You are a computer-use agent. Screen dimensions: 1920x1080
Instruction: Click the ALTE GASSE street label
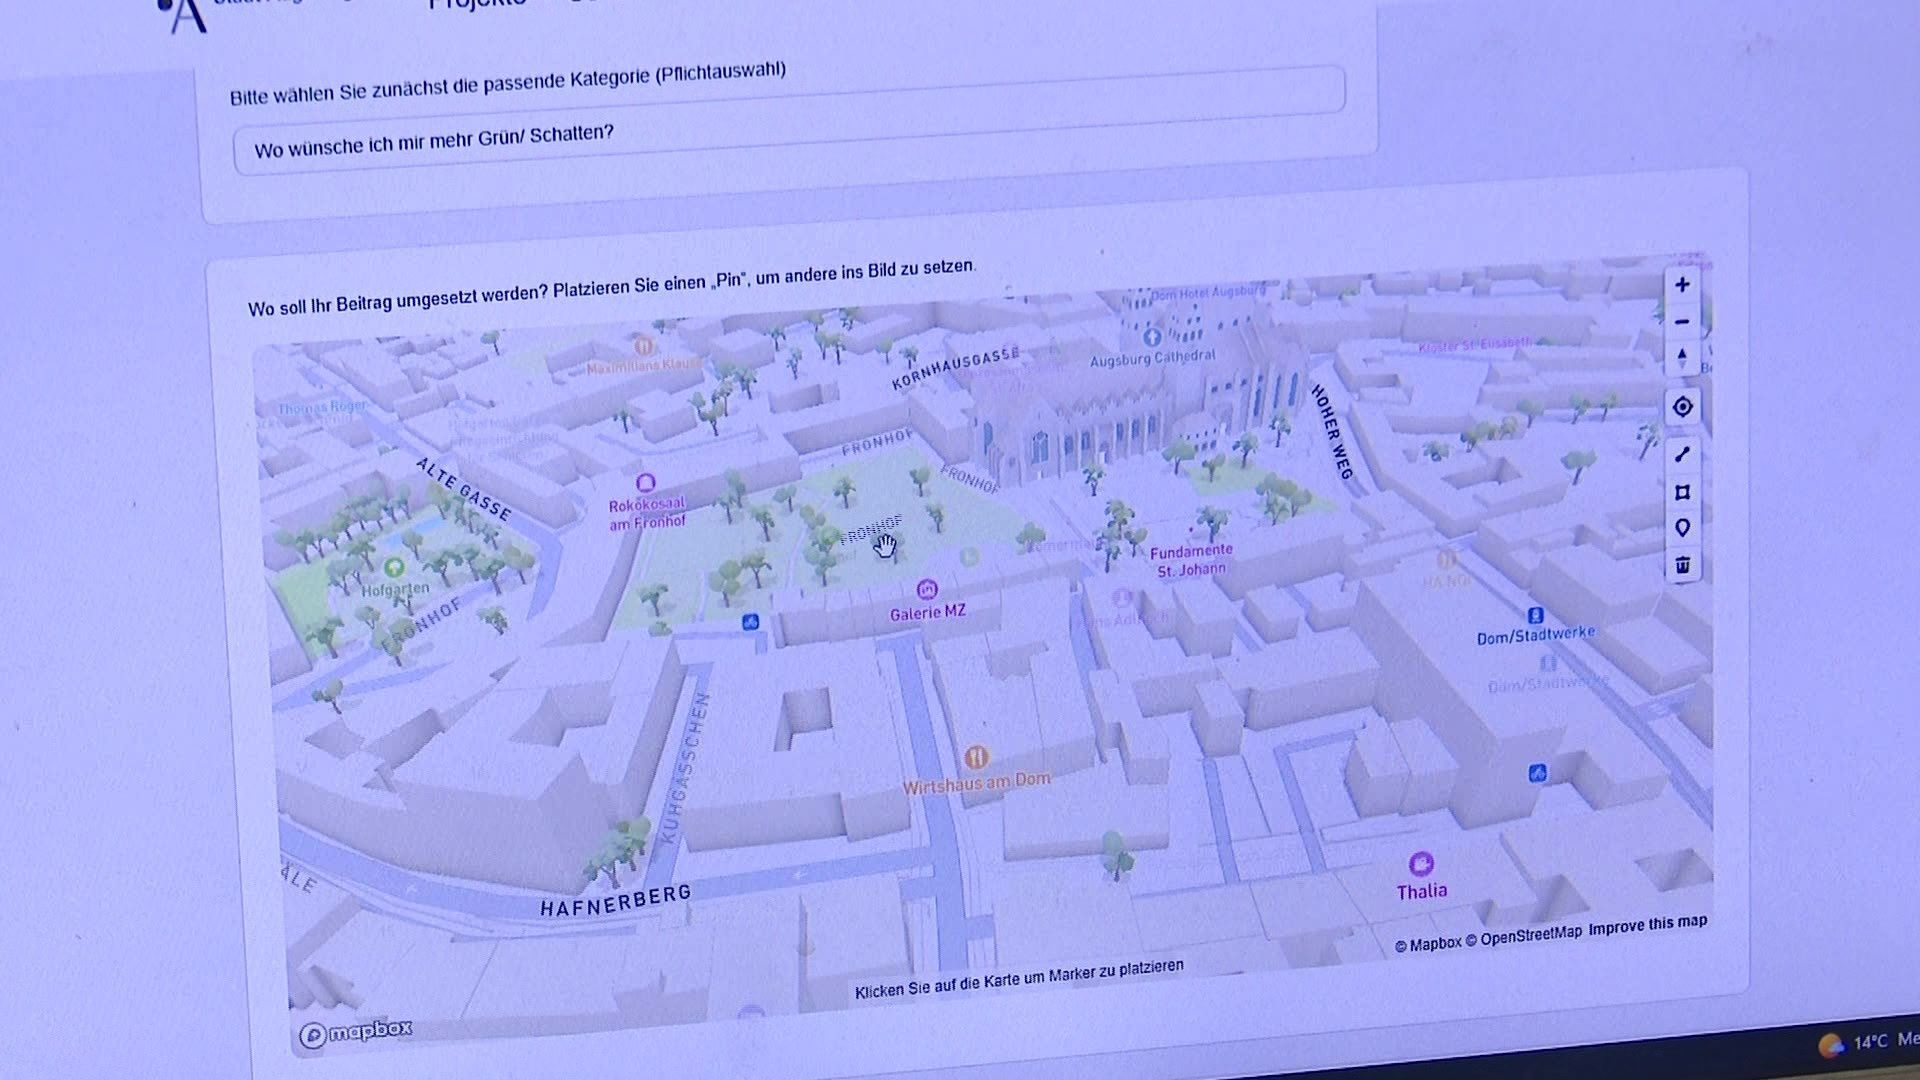pos(464,488)
